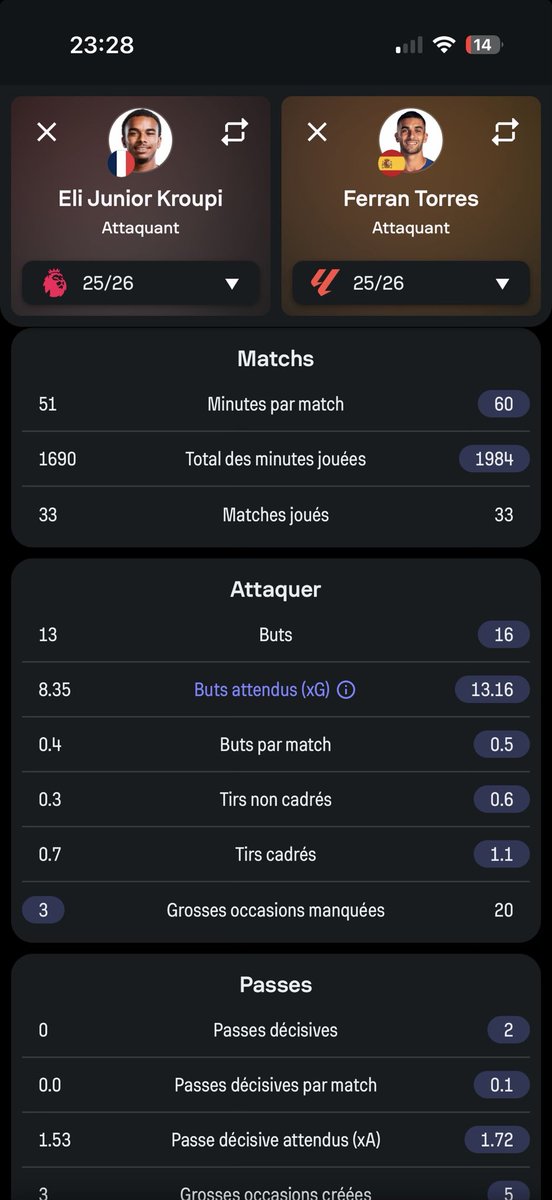Open Ferran Torres' profile photo
Screen dimensions: 552x1200
(x=411, y=140)
